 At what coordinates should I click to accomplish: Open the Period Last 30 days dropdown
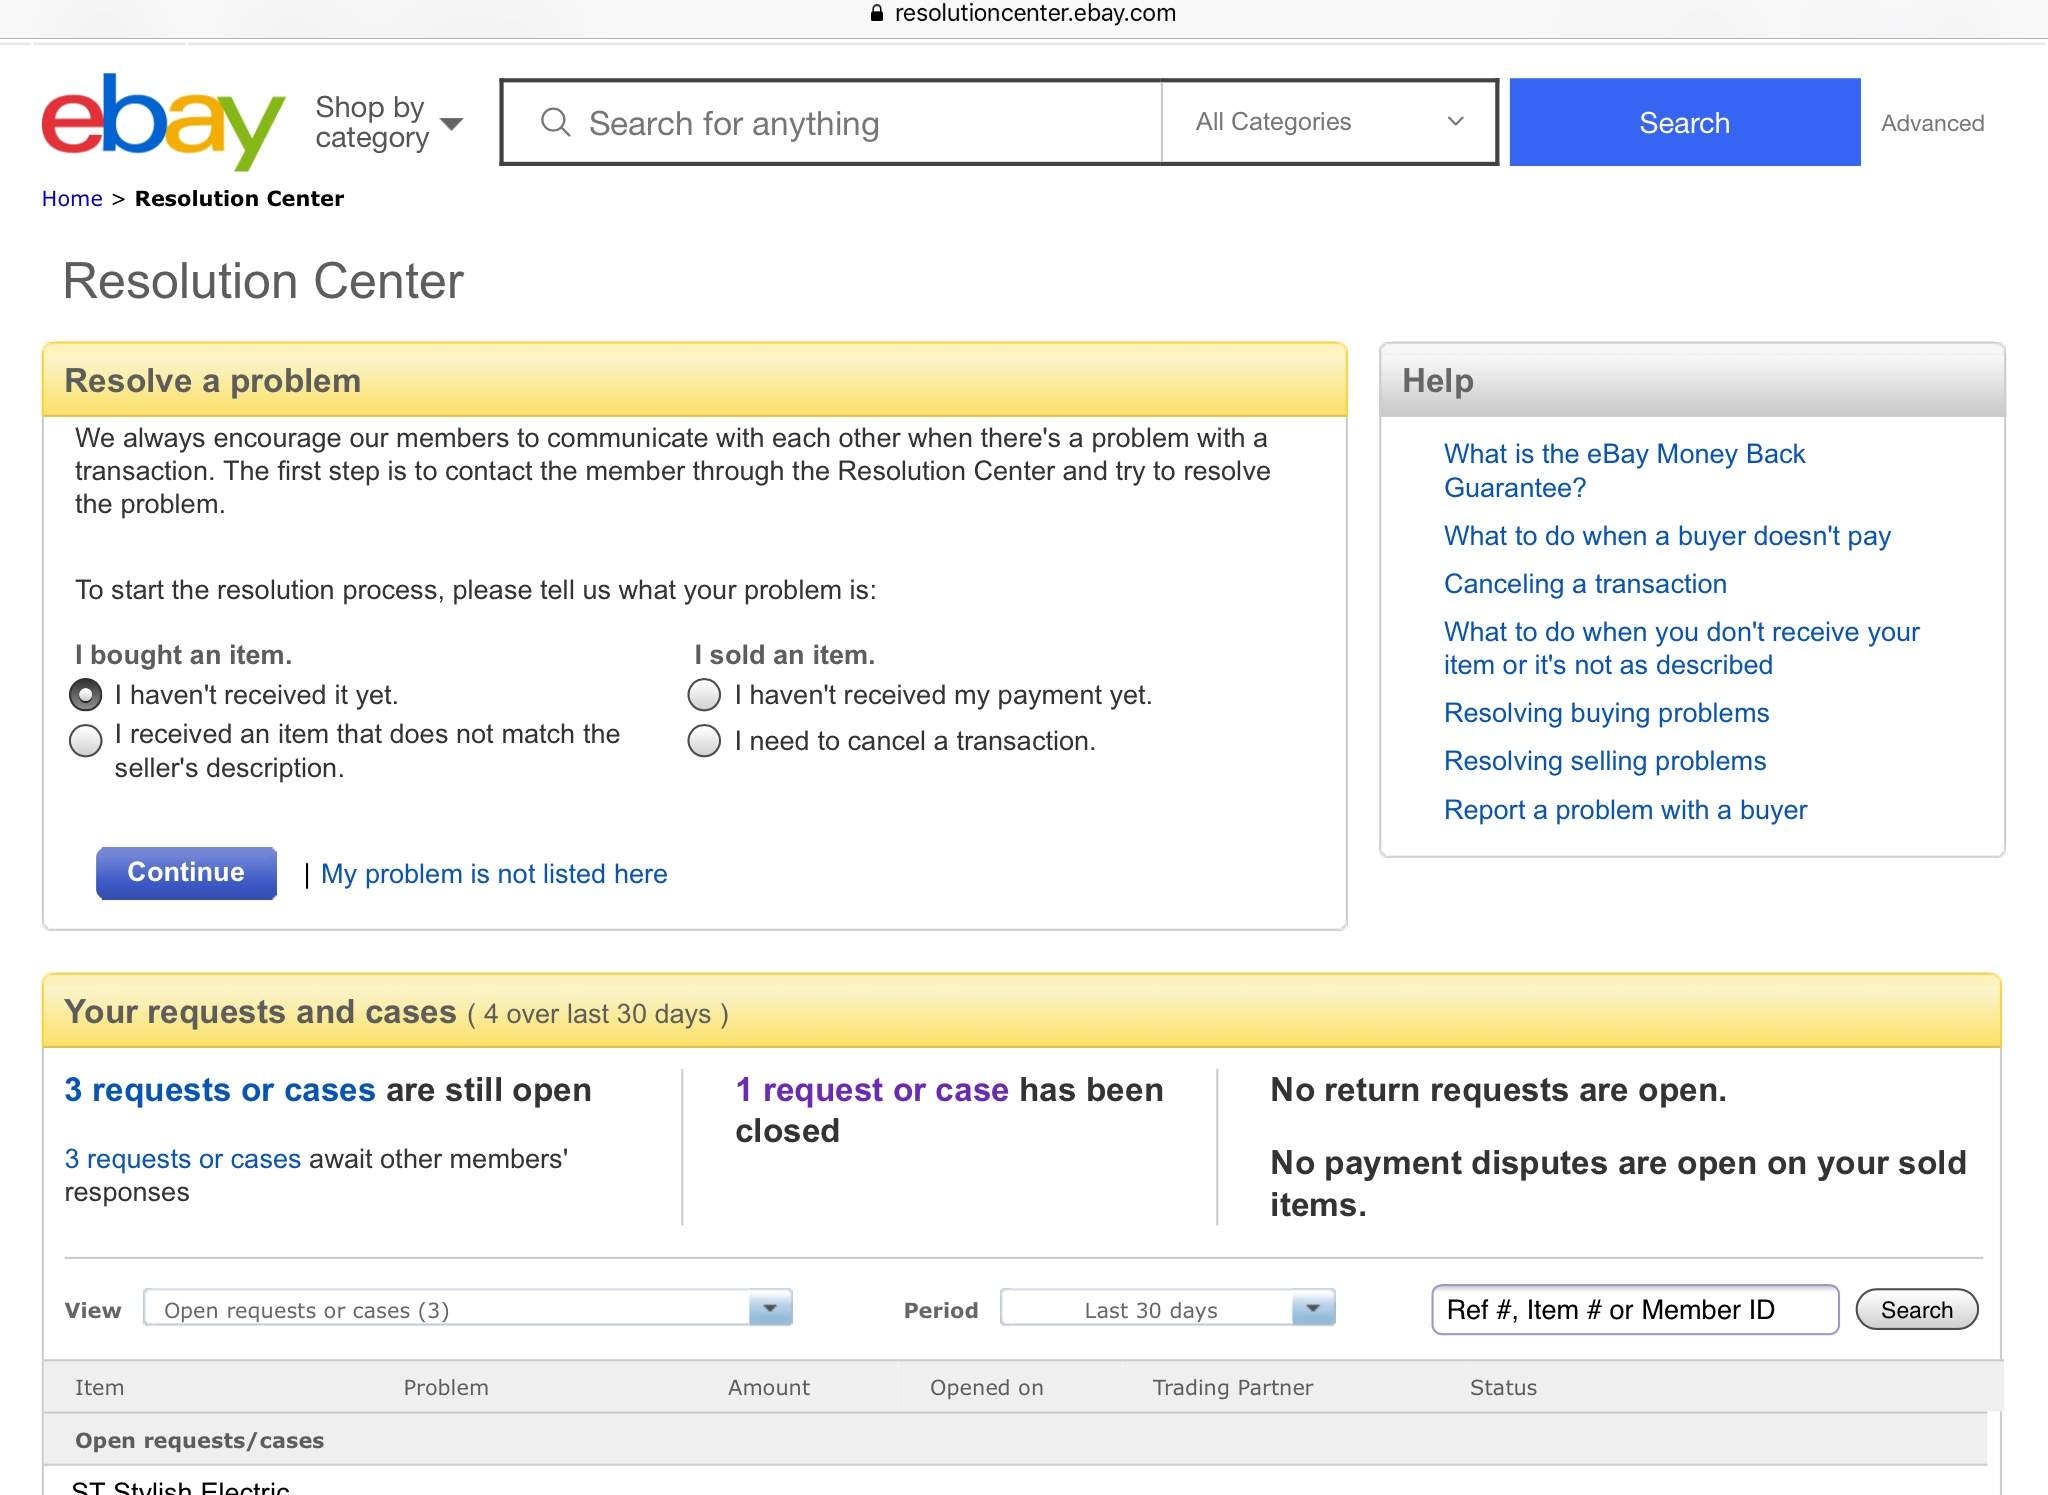click(1168, 1309)
